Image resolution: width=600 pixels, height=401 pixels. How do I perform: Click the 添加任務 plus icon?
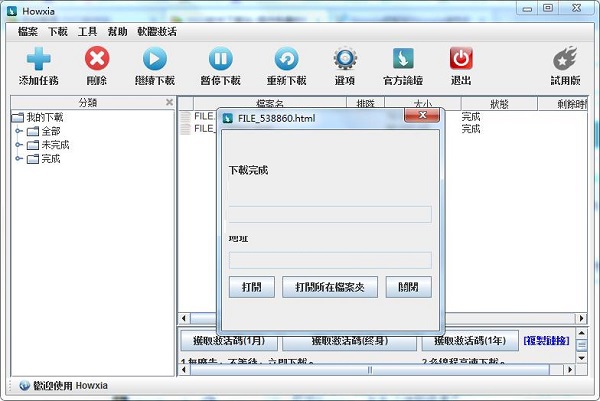(39, 59)
